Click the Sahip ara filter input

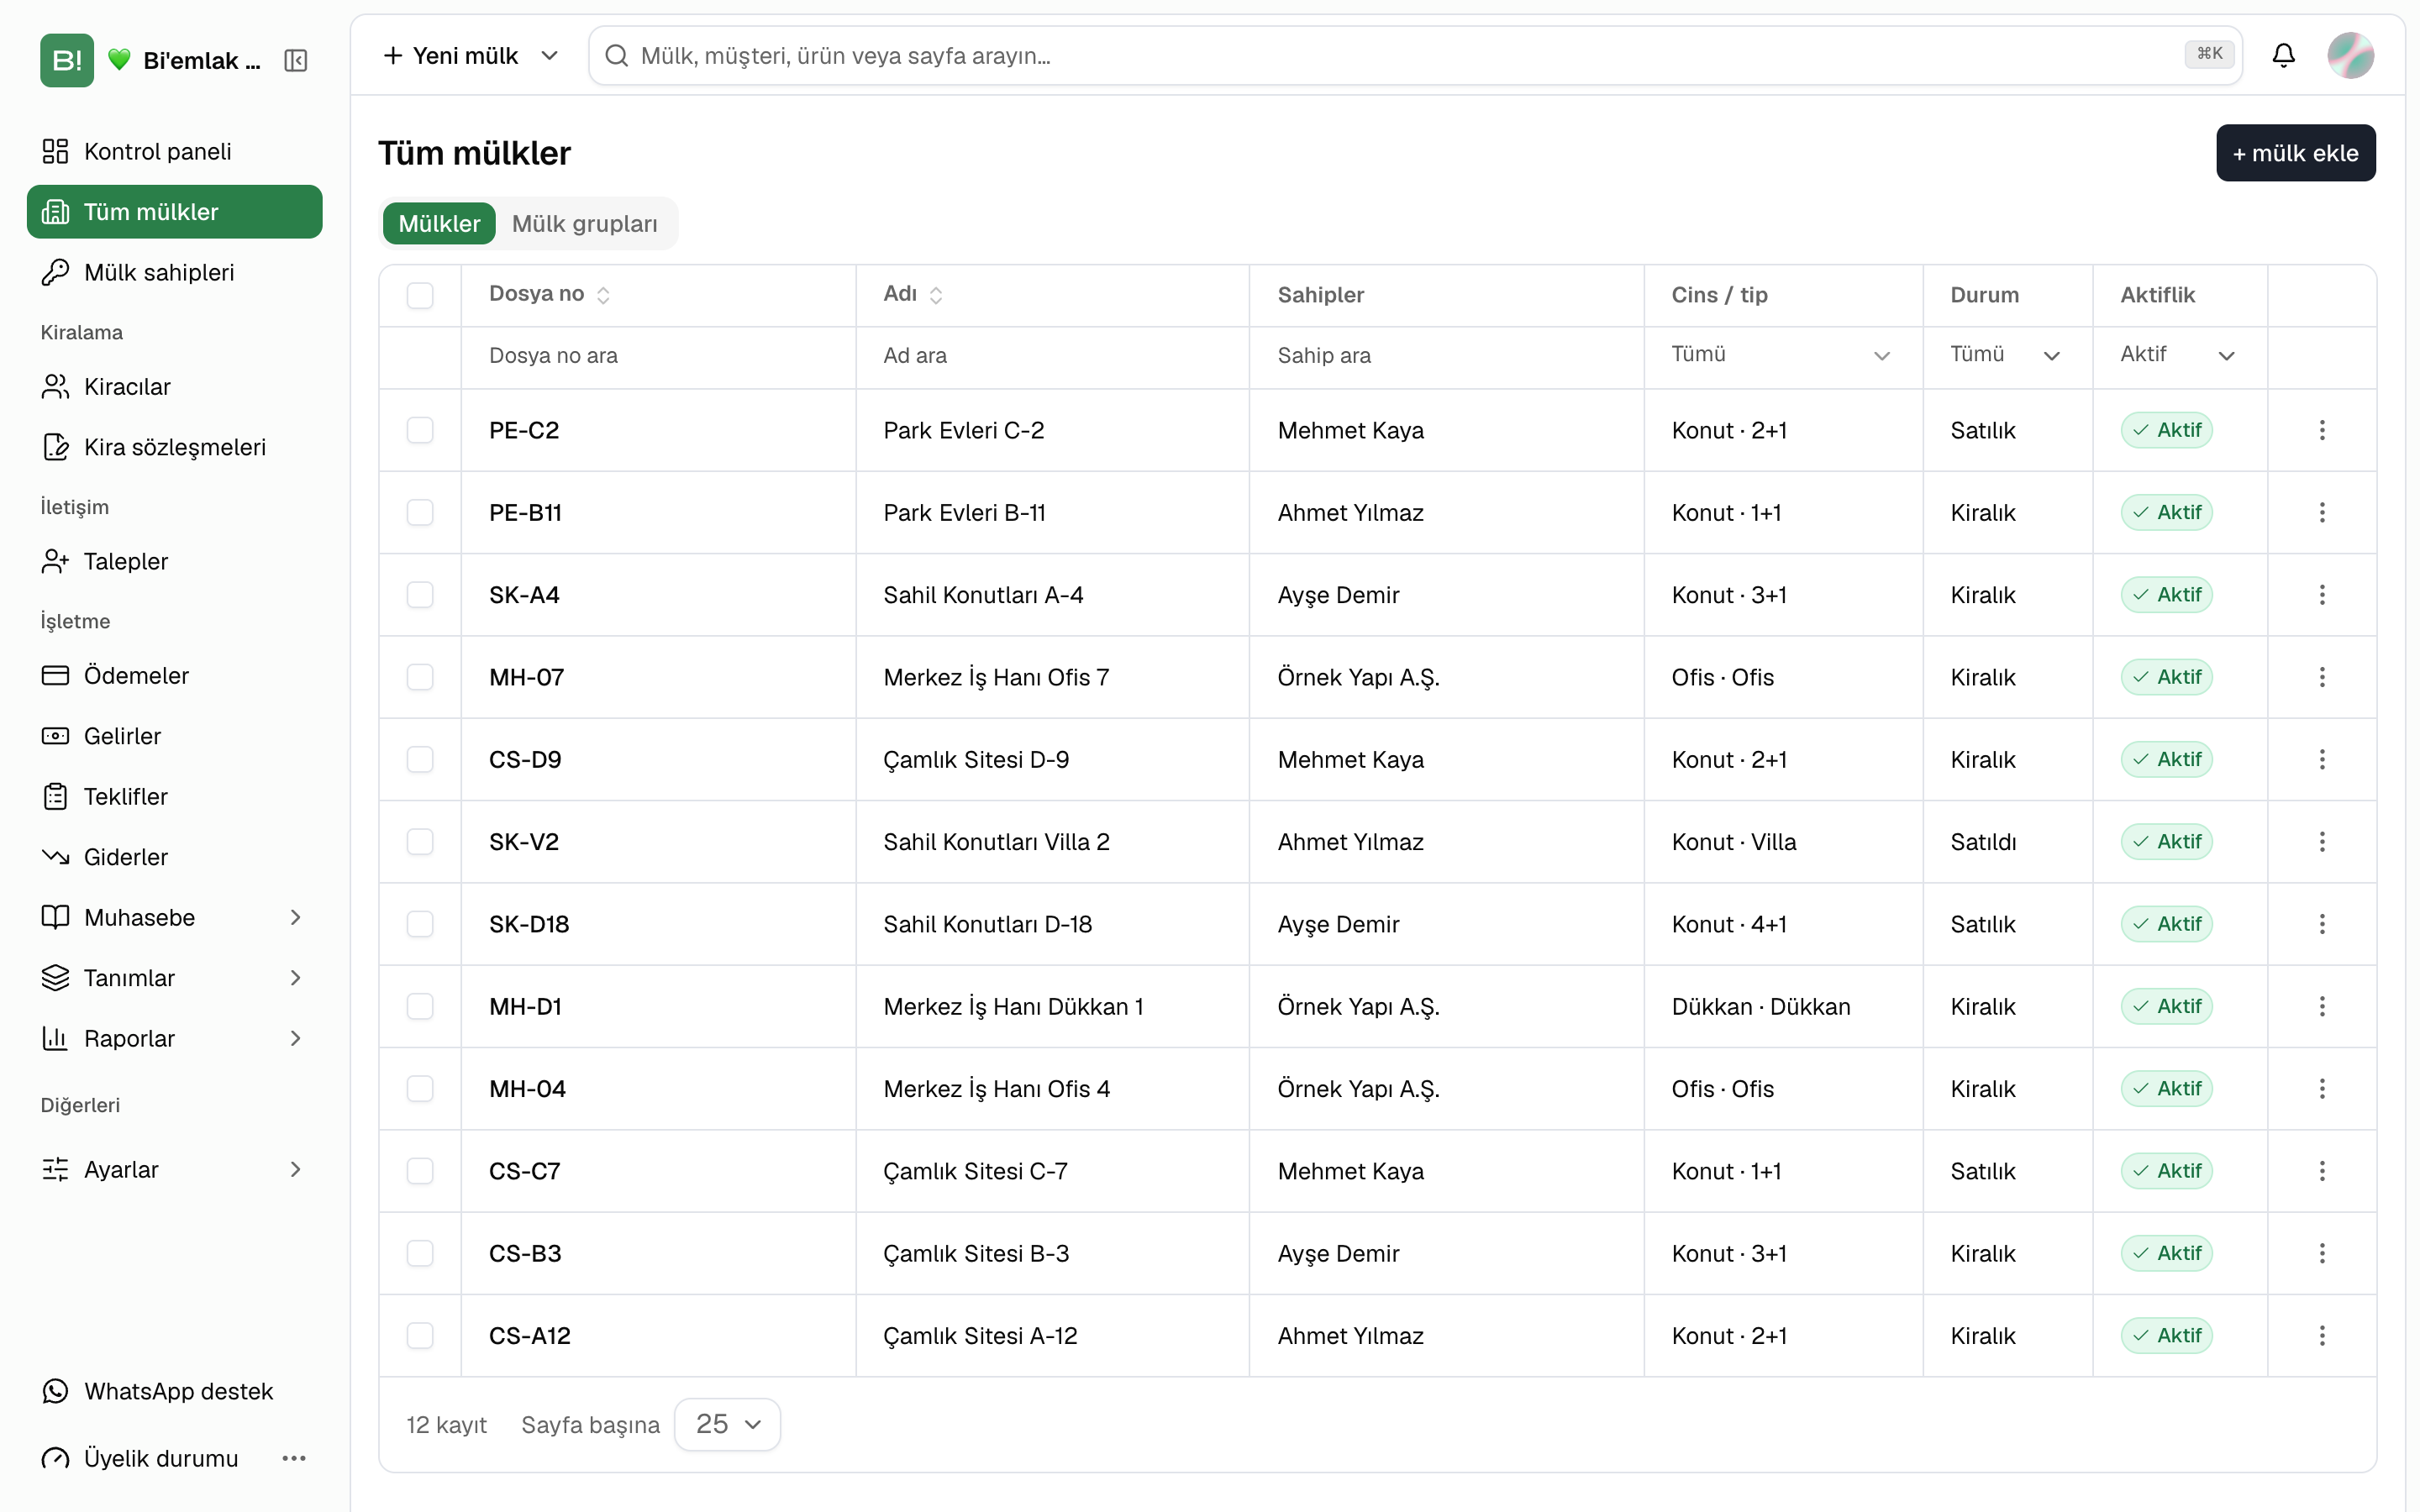tap(1447, 355)
